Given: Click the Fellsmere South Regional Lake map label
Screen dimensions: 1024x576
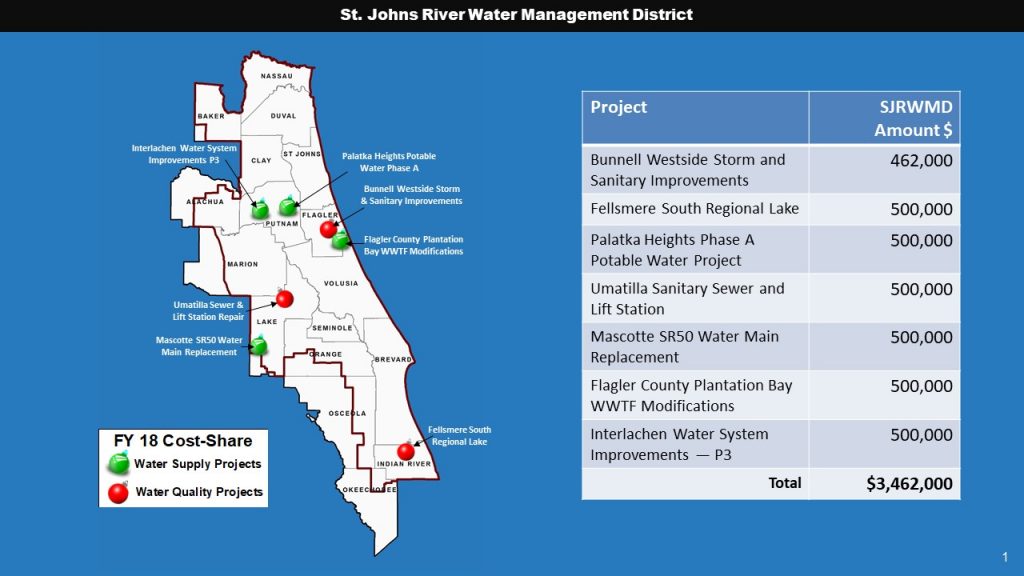Looking at the screenshot, I should (x=459, y=436).
